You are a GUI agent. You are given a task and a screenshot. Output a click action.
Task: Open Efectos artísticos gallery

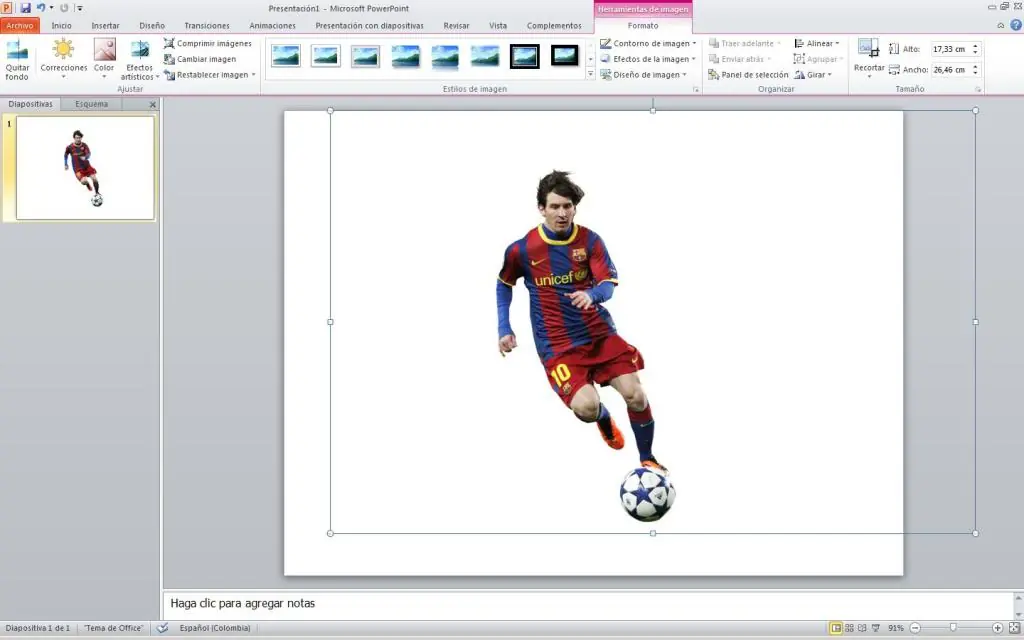pyautogui.click(x=140, y=60)
